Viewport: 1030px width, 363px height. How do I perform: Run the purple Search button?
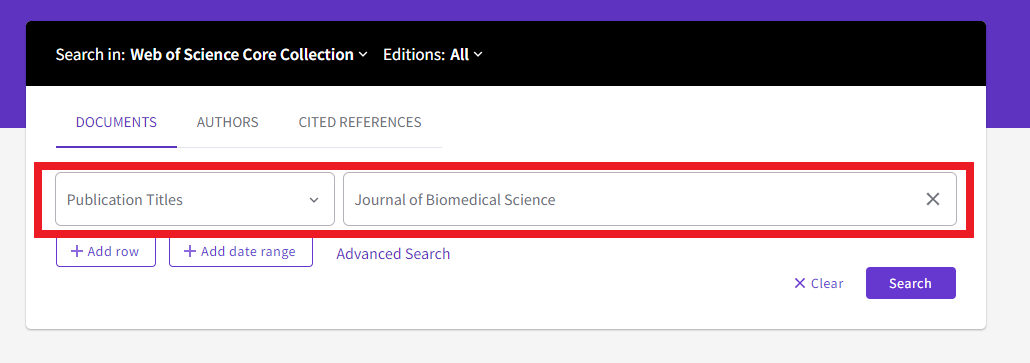pyautogui.click(x=910, y=283)
